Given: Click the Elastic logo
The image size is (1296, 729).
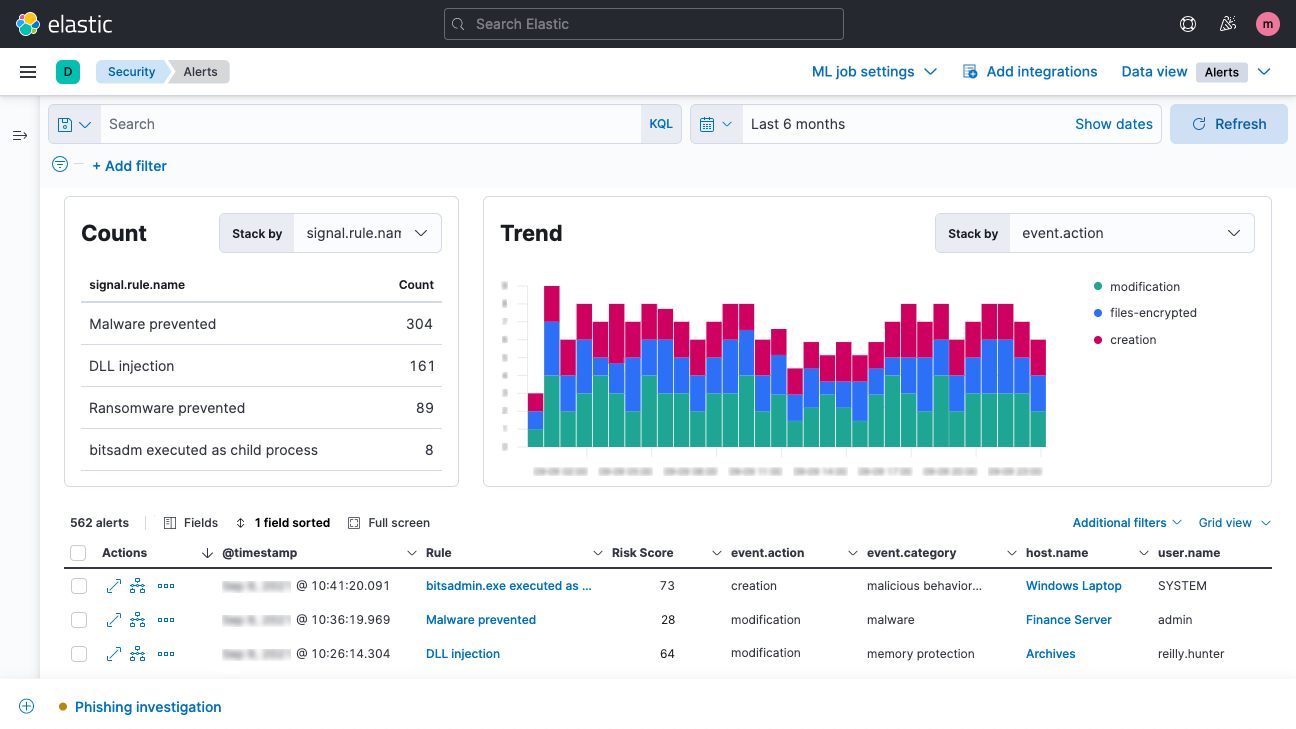Looking at the screenshot, I should pos(64,24).
